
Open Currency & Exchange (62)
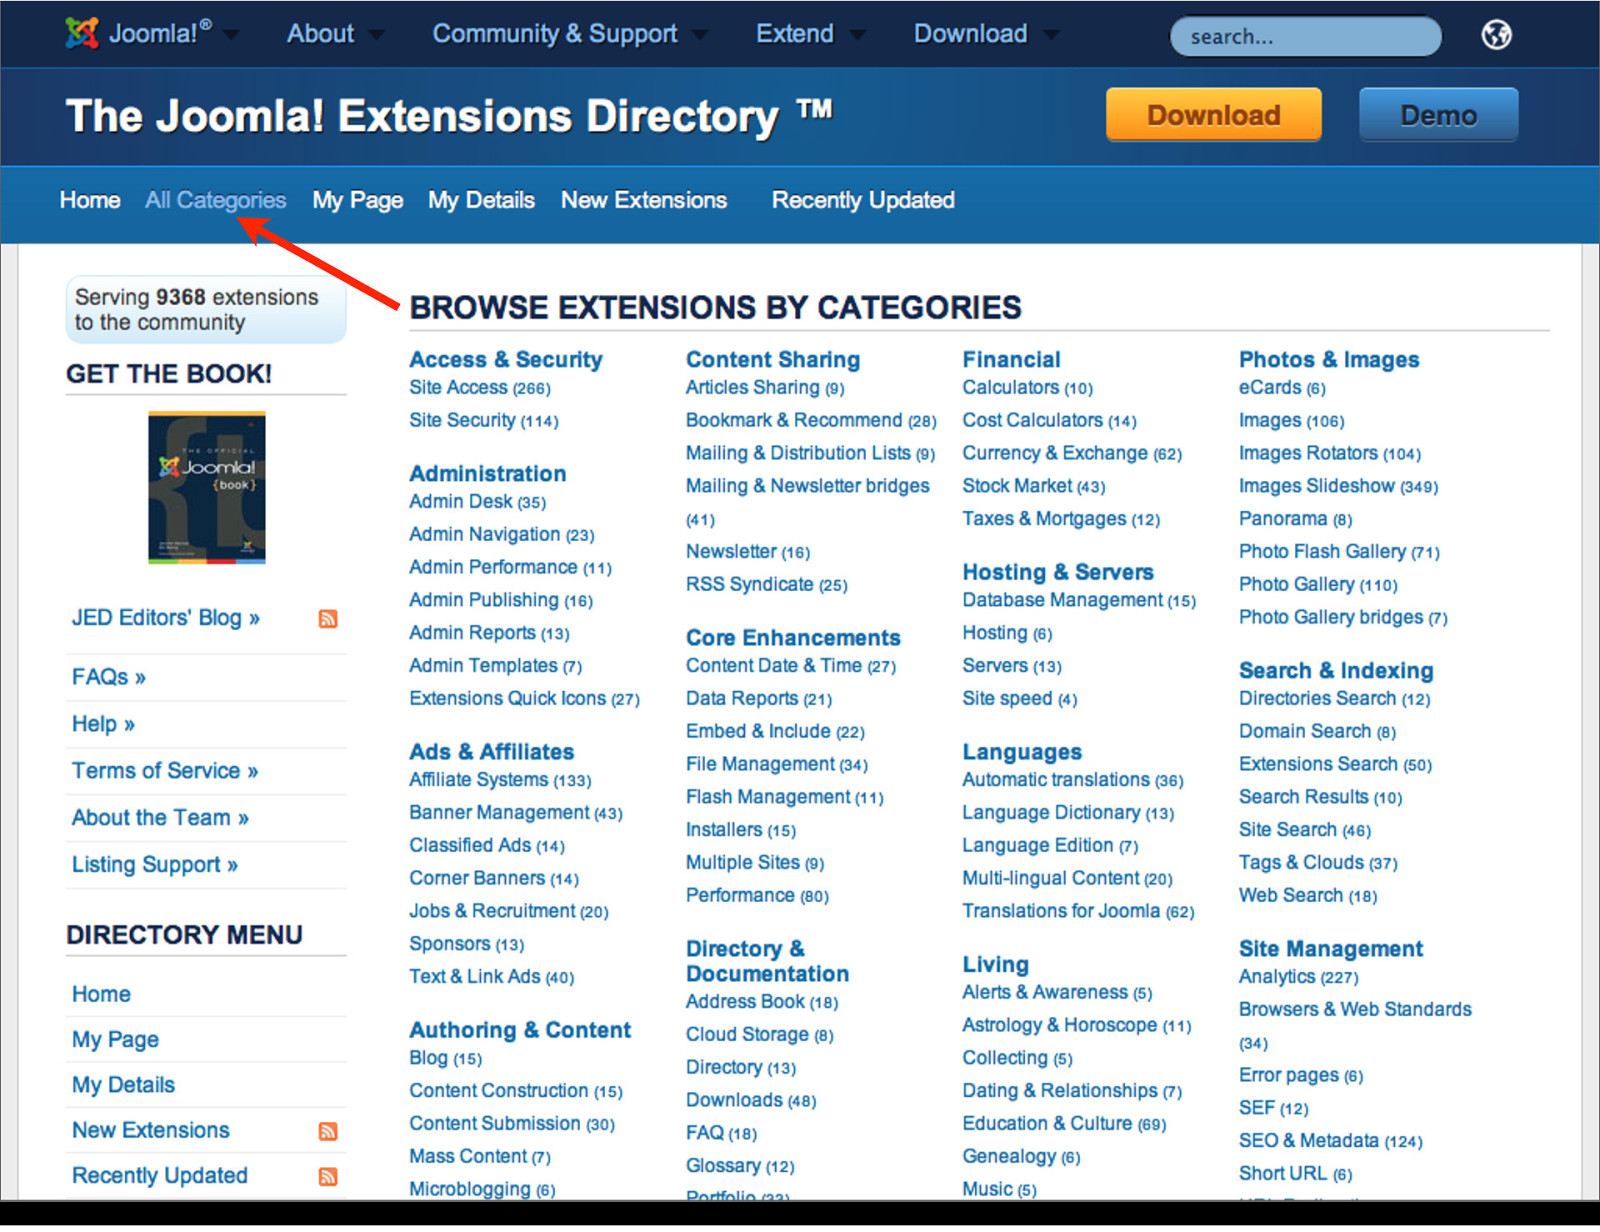(1072, 454)
